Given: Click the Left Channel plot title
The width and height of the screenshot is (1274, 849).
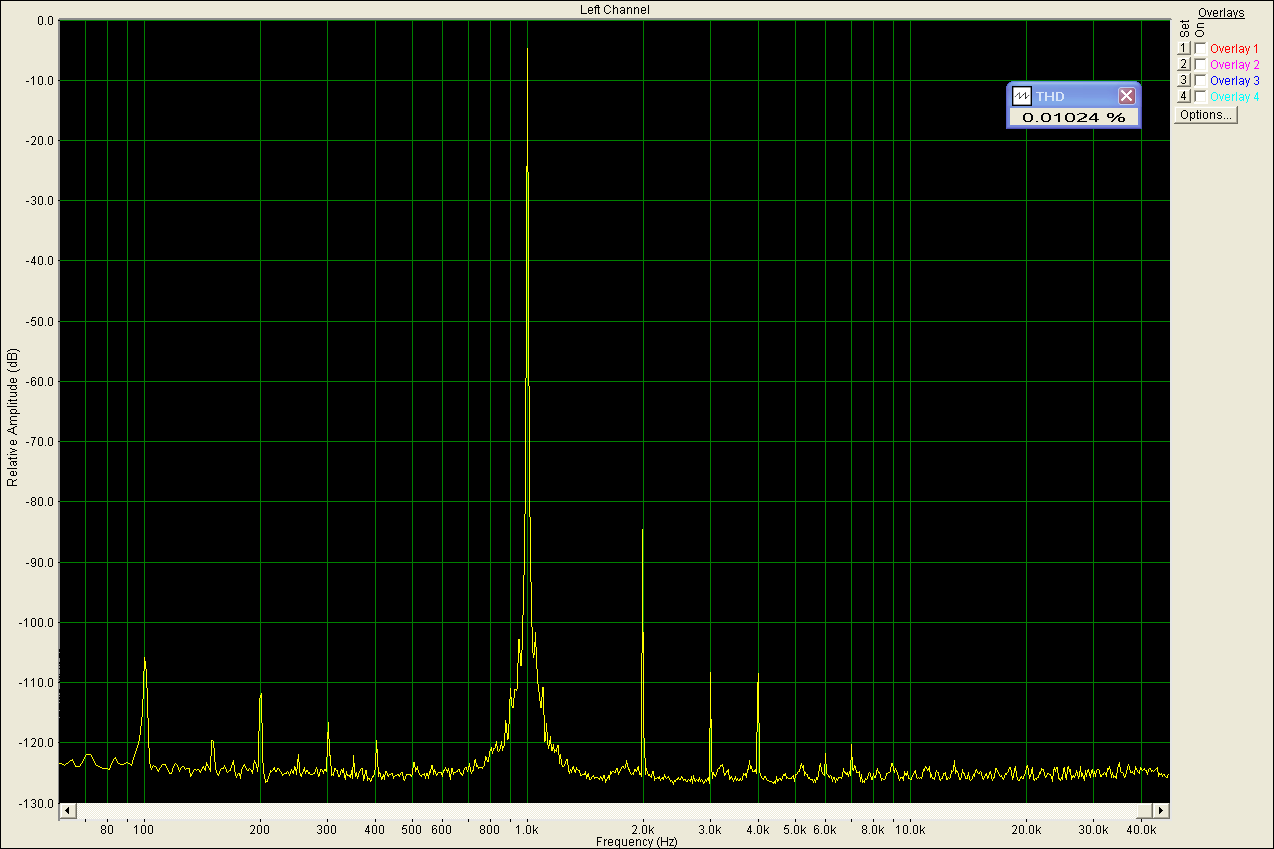Looking at the screenshot, I should click(615, 10).
